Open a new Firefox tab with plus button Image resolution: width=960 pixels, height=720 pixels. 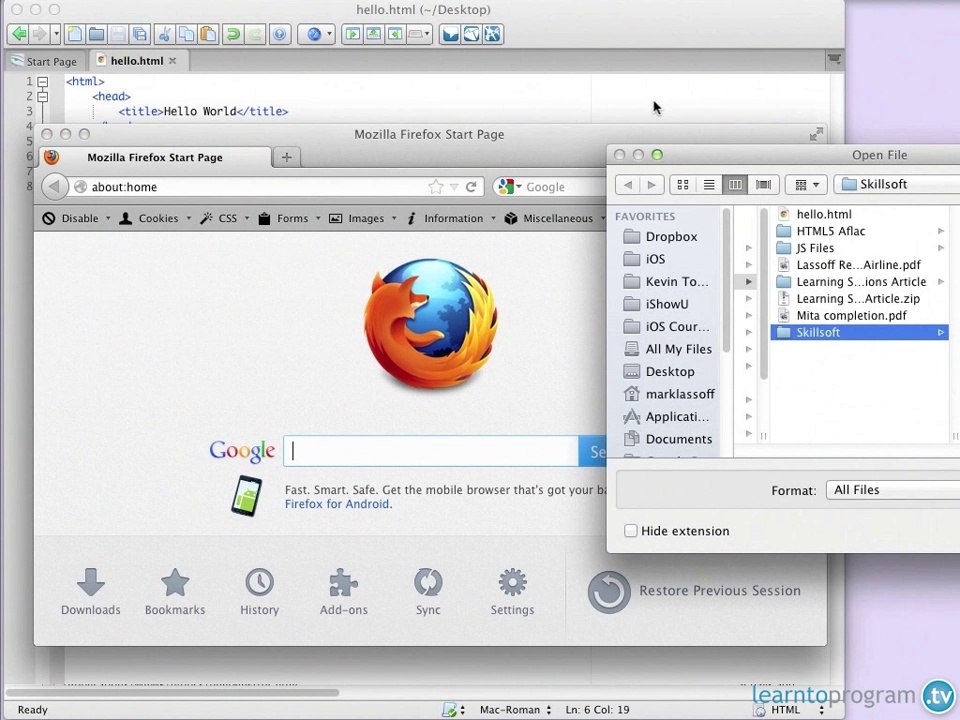[287, 157]
